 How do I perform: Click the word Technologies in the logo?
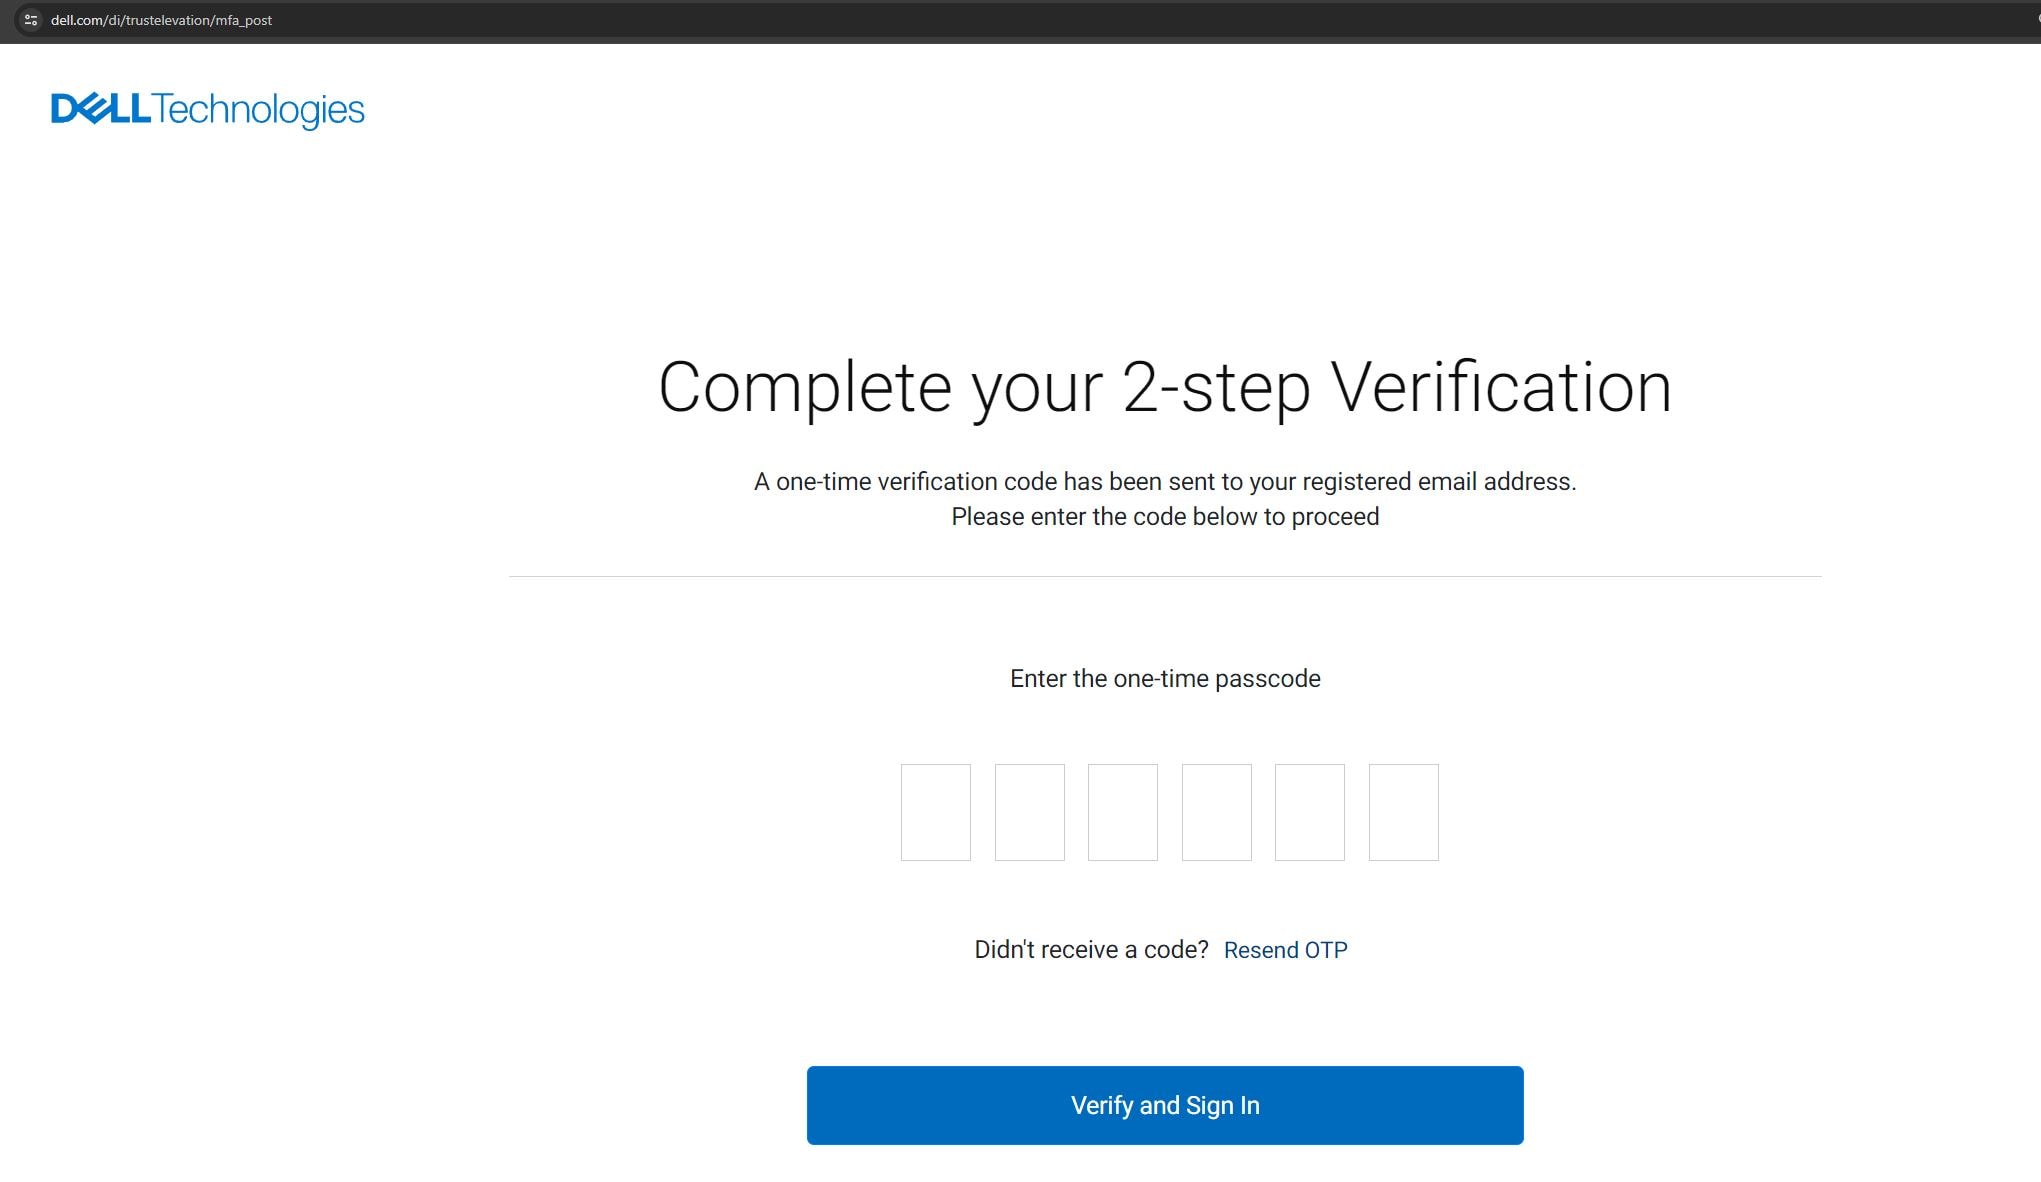tap(259, 110)
